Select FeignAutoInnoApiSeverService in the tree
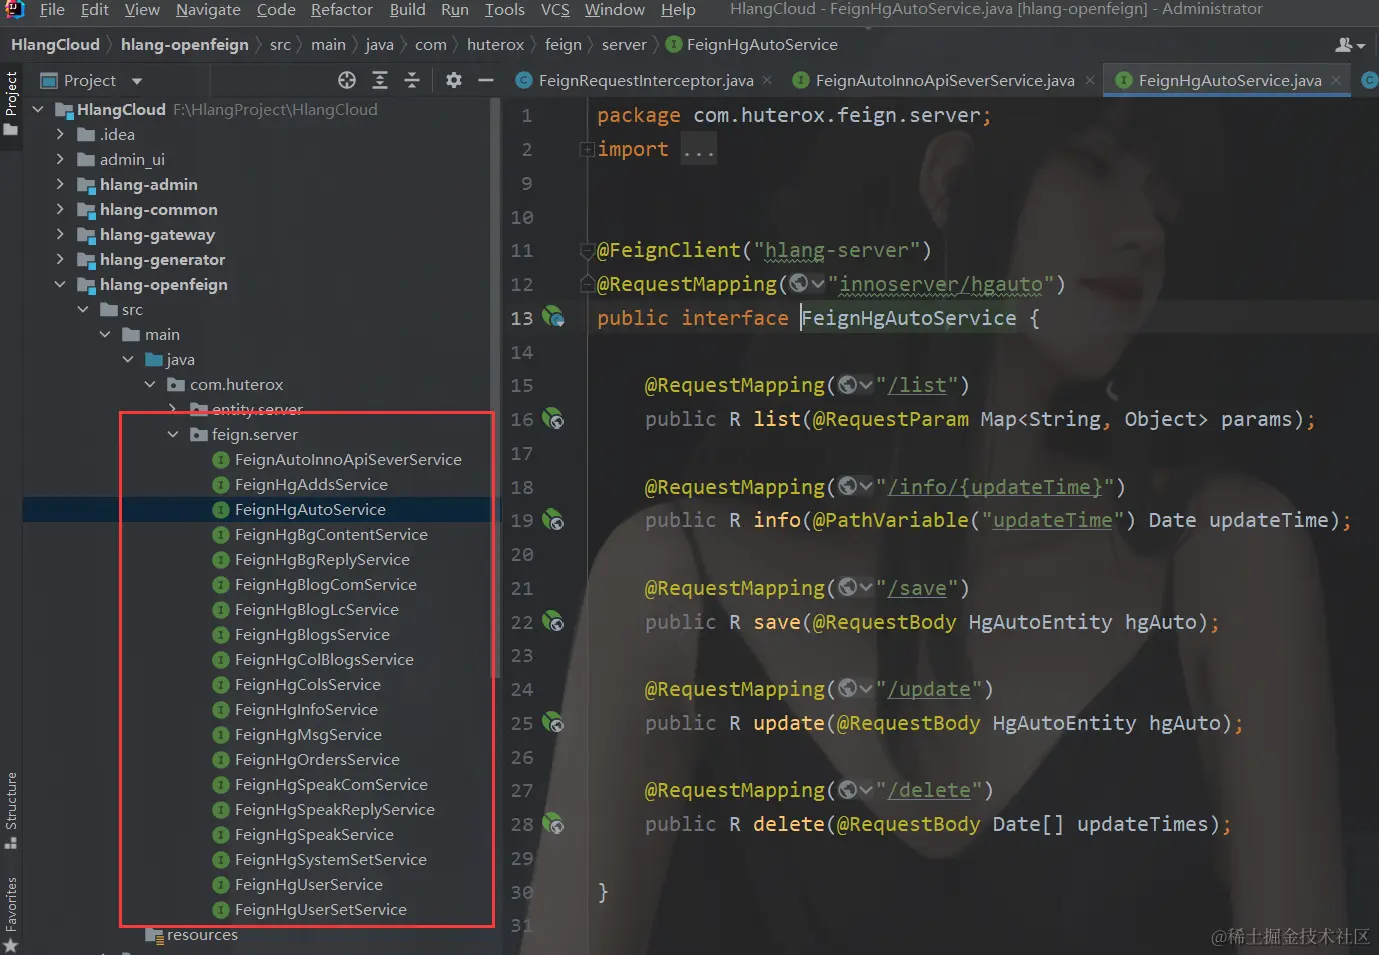Screen dimensions: 1379x955 pos(348,459)
